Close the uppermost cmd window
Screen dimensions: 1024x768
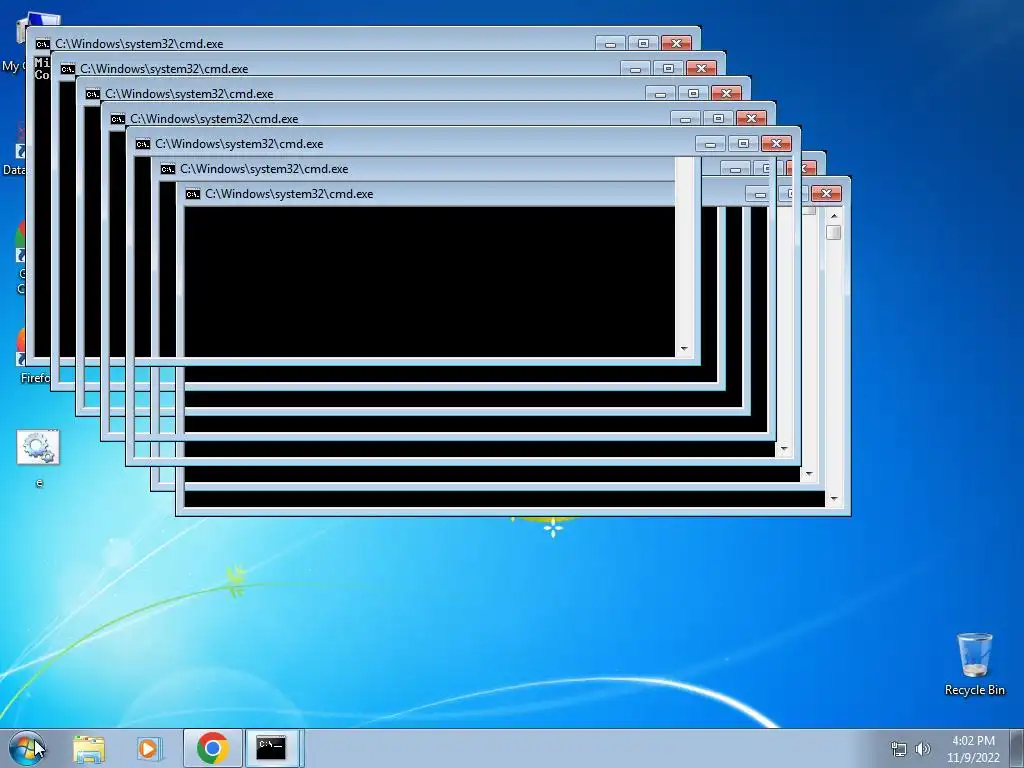[676, 44]
